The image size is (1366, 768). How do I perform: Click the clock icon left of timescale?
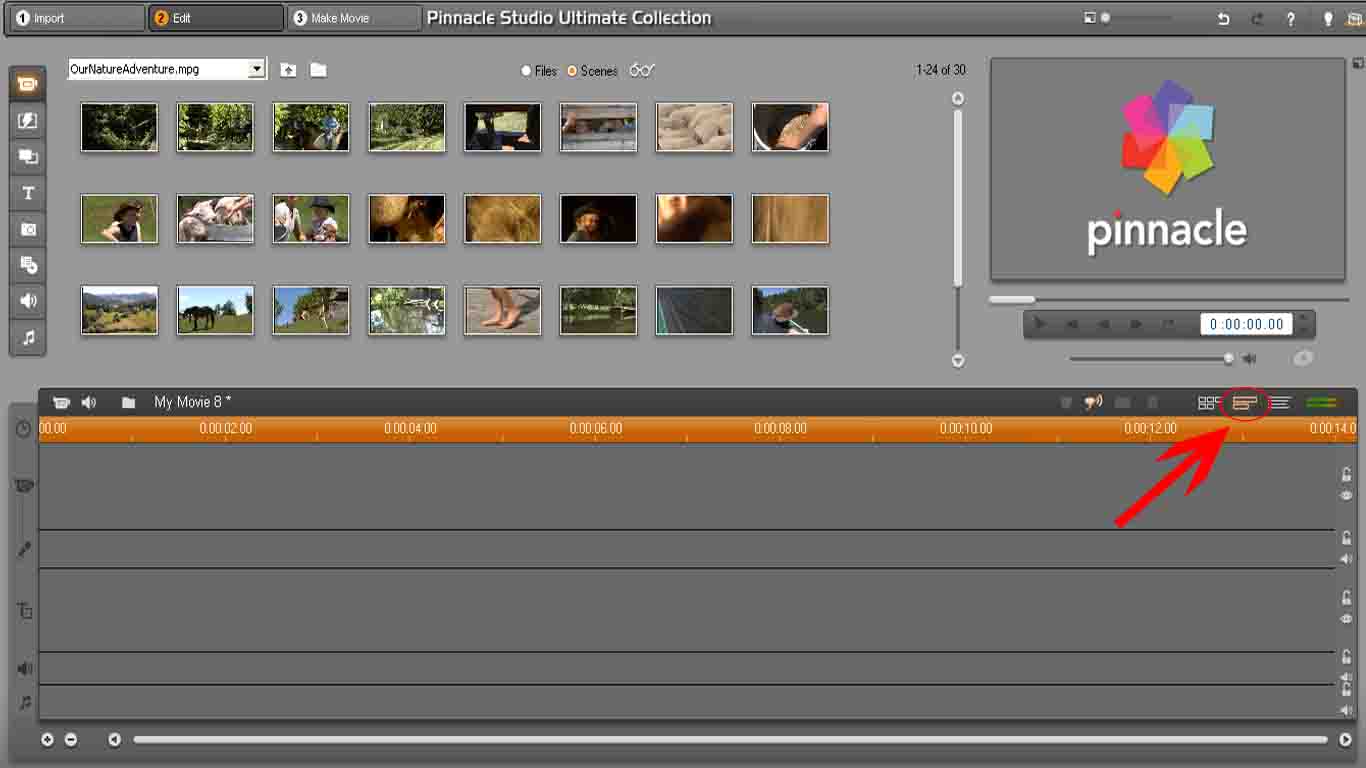tap(24, 429)
